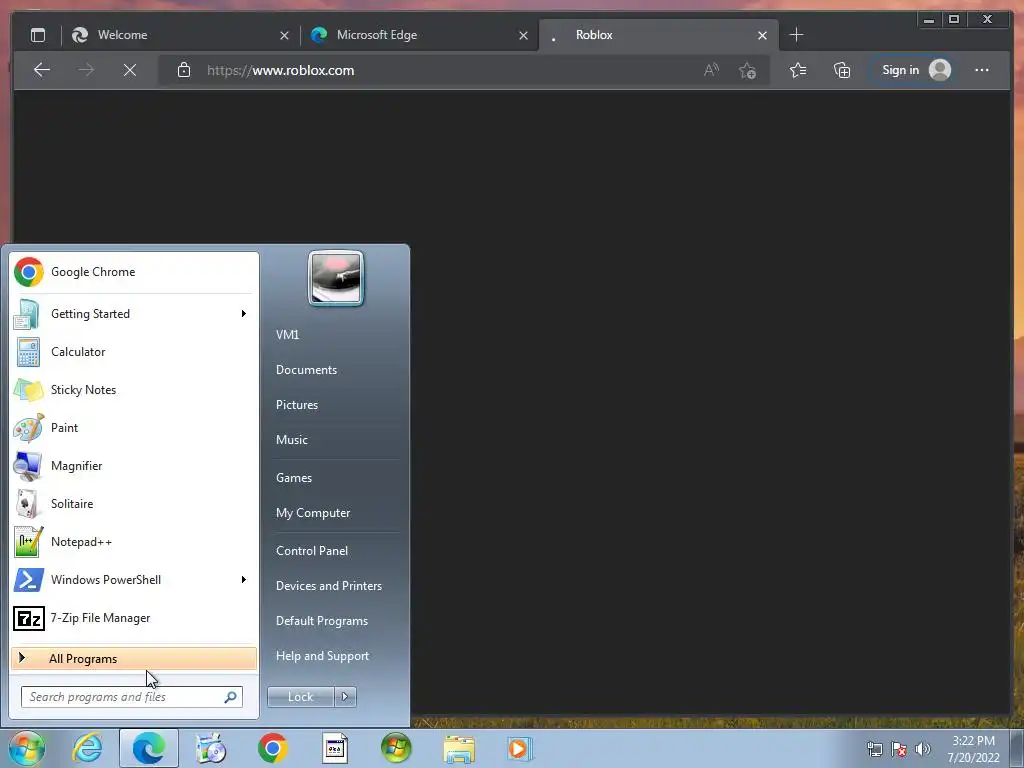Open Action Center flag in tray
The height and width of the screenshot is (768, 1024).
tap(899, 749)
